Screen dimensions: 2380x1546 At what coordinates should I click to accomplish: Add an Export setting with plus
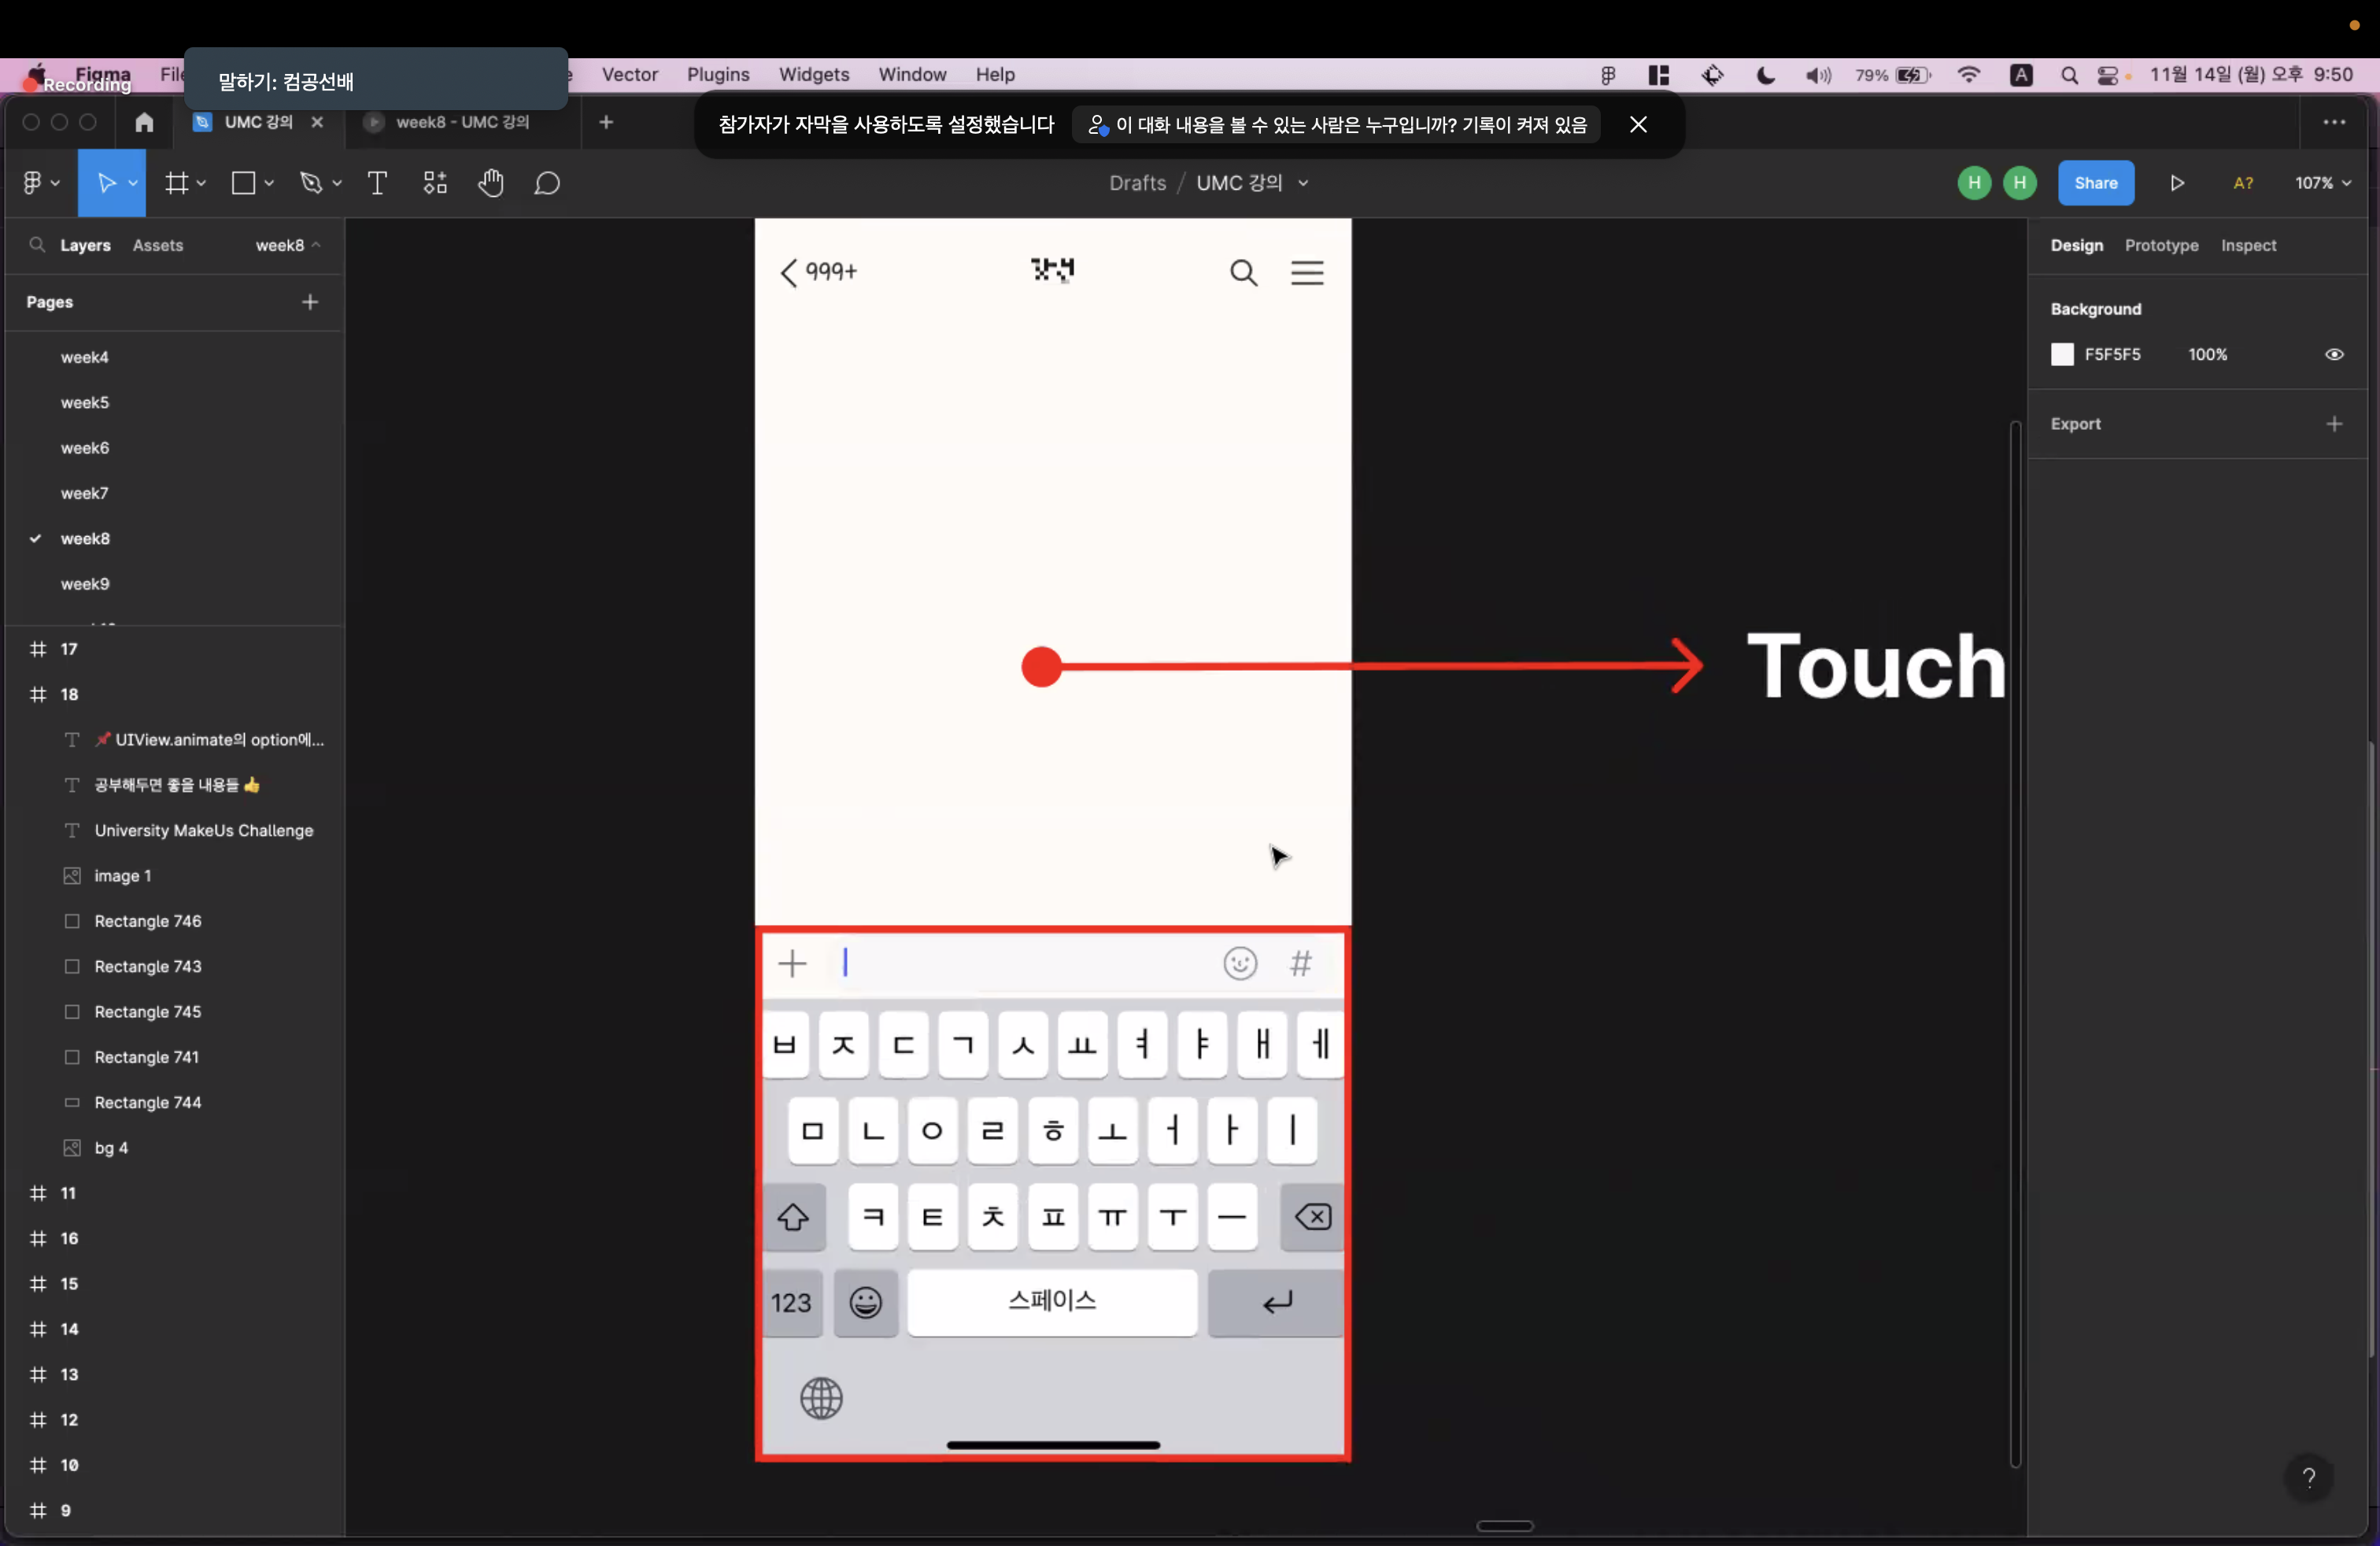click(x=2334, y=424)
